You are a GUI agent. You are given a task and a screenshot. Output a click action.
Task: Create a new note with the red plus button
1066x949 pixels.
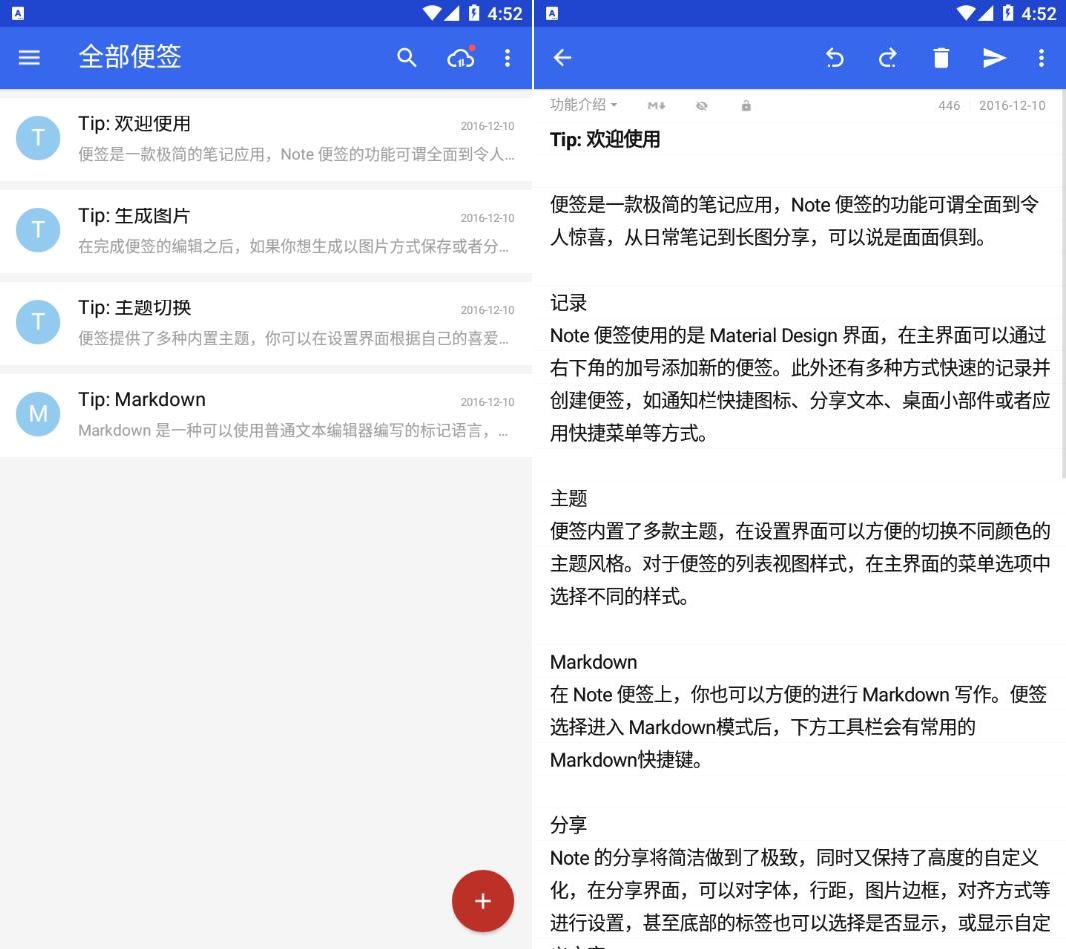483,900
